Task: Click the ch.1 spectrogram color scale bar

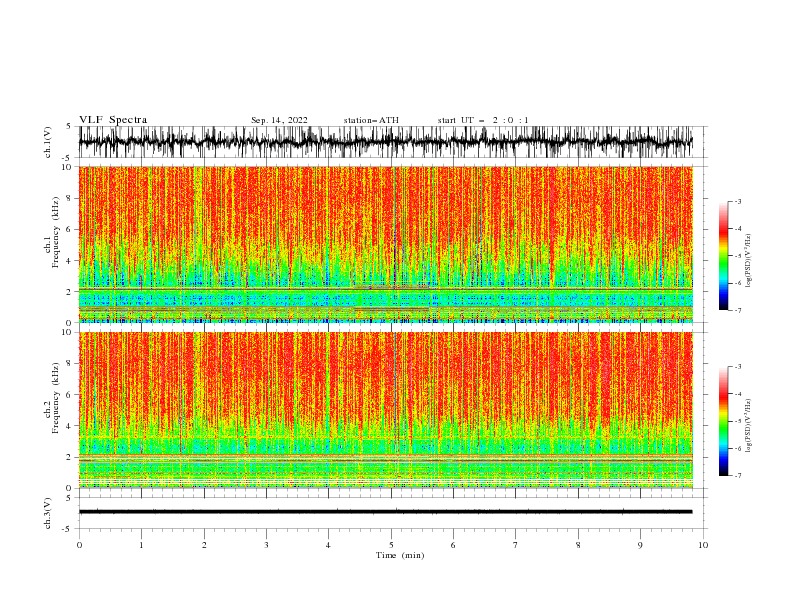Action: [x=724, y=256]
